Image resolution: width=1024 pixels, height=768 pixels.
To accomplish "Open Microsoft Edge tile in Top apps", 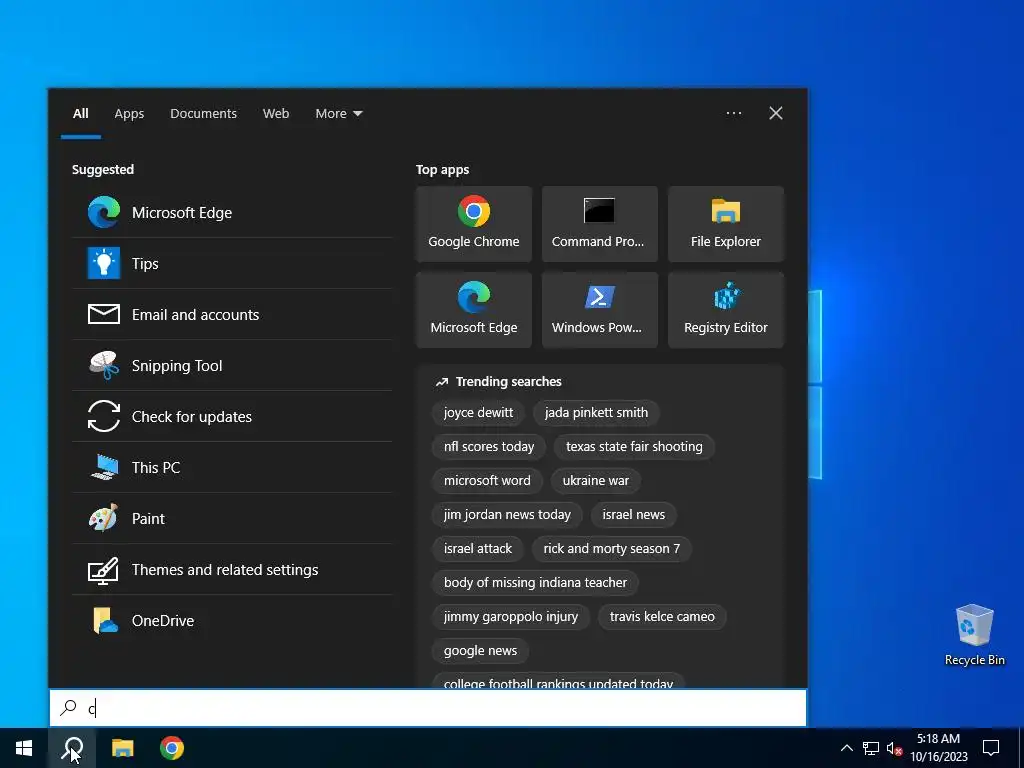I will tap(473, 310).
